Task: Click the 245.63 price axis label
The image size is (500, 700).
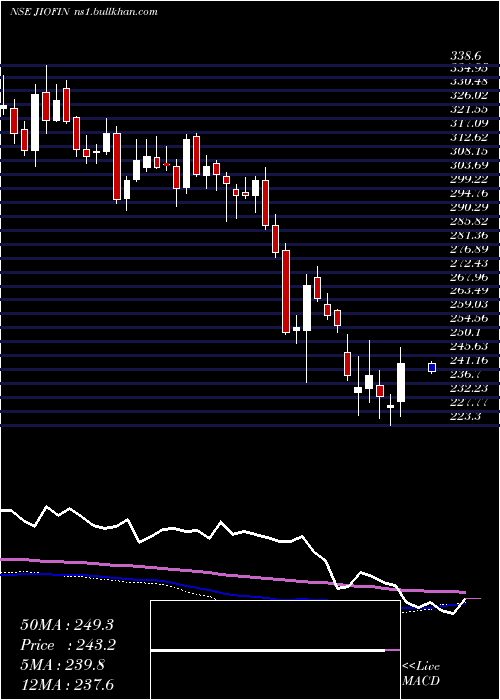Action: [468, 346]
